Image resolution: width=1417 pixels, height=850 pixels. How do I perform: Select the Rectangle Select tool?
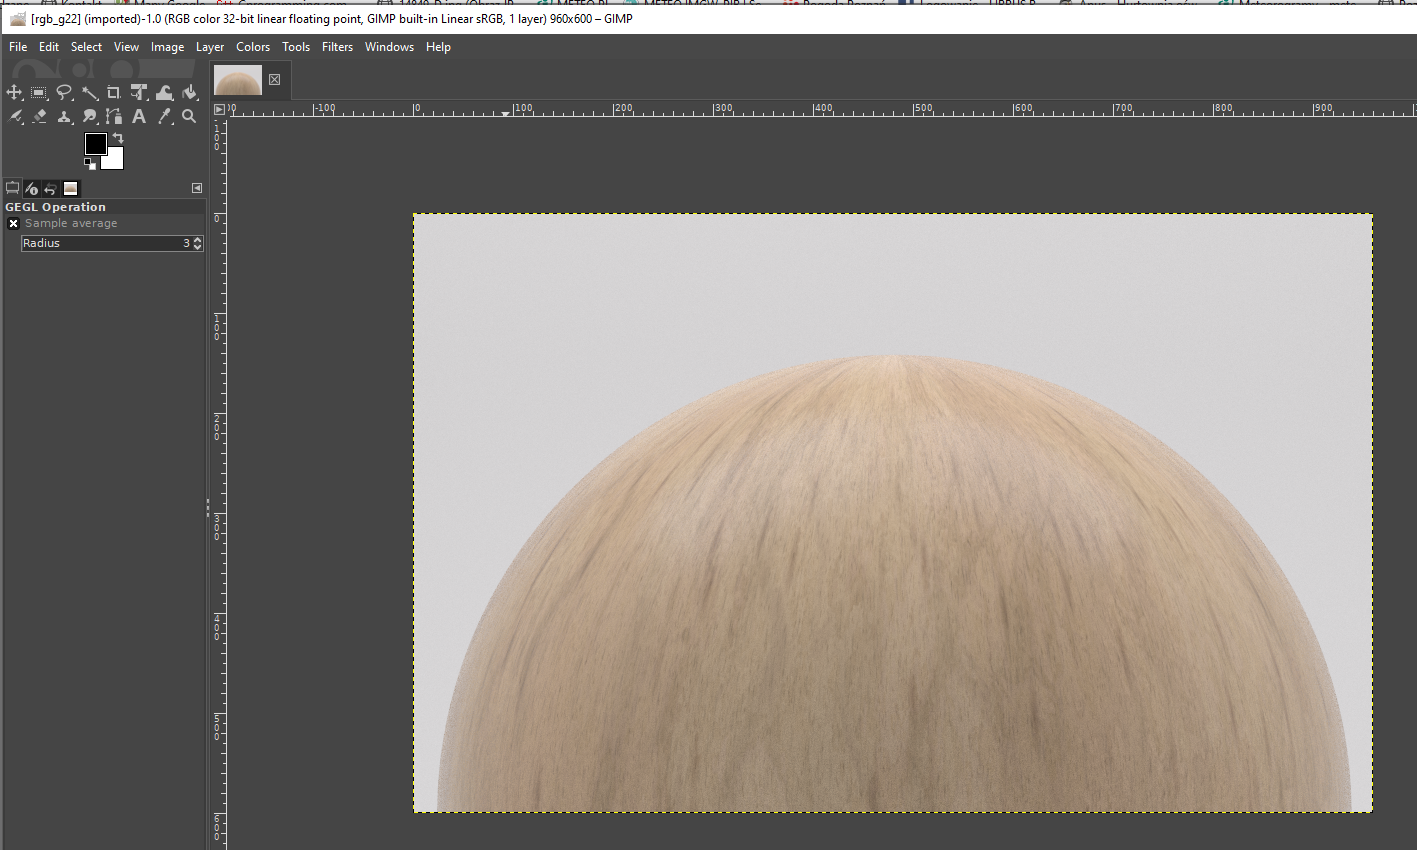tap(39, 93)
